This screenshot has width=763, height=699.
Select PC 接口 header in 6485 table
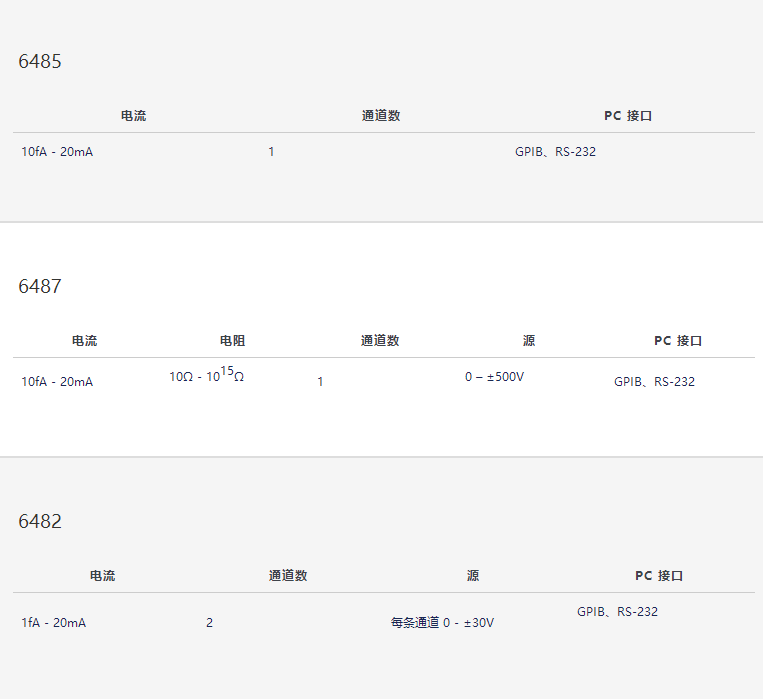pos(628,116)
